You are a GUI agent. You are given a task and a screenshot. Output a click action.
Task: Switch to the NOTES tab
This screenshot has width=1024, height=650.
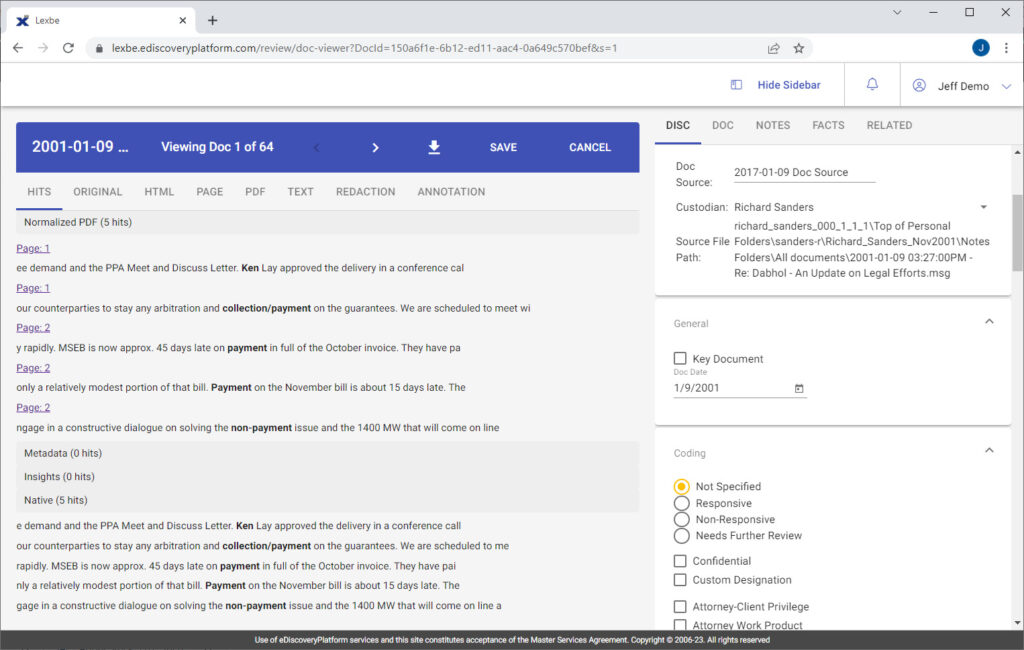tap(773, 125)
